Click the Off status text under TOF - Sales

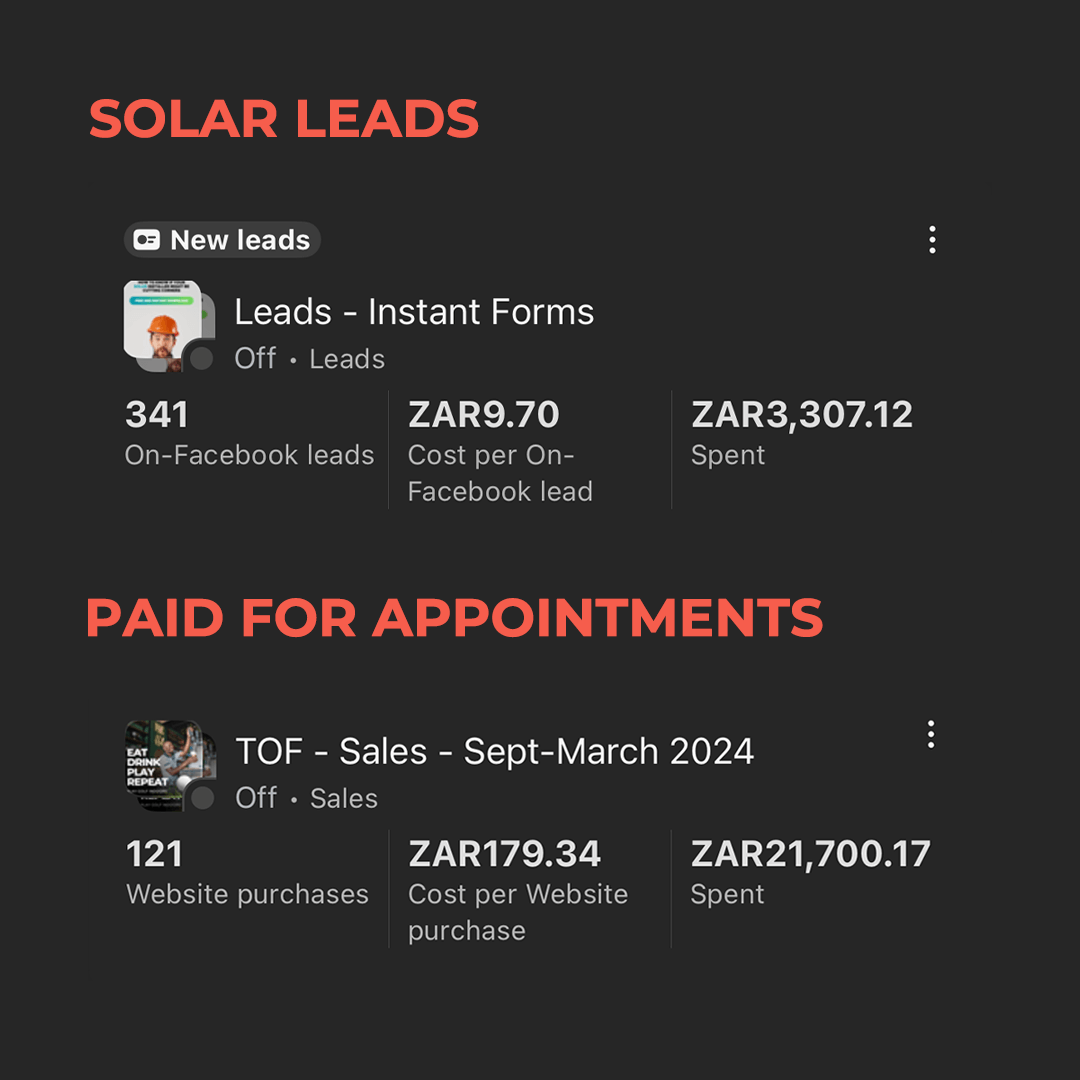[256, 798]
